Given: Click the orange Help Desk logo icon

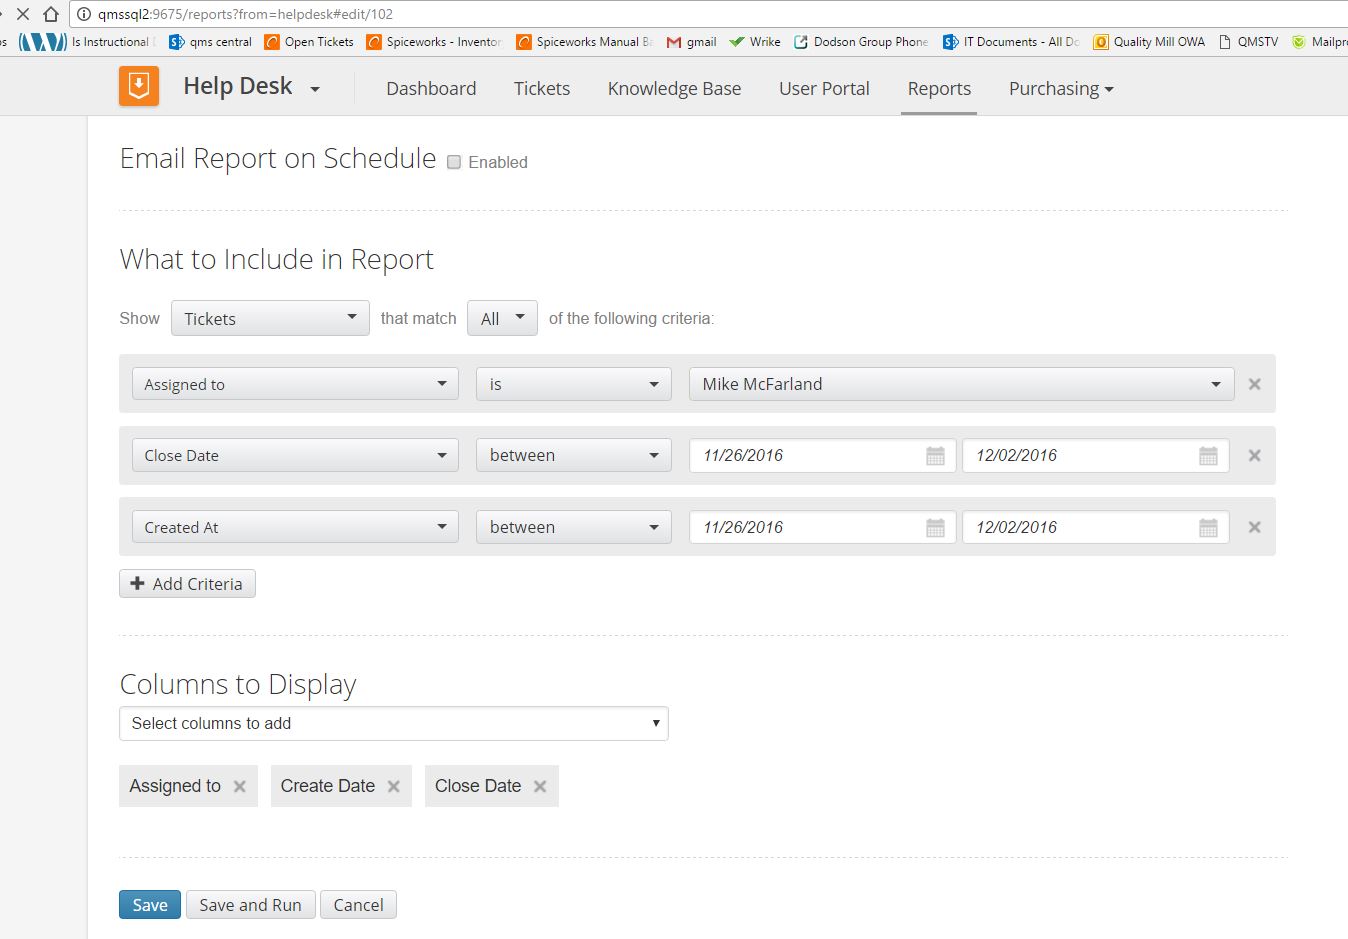Looking at the screenshot, I should 138,86.
